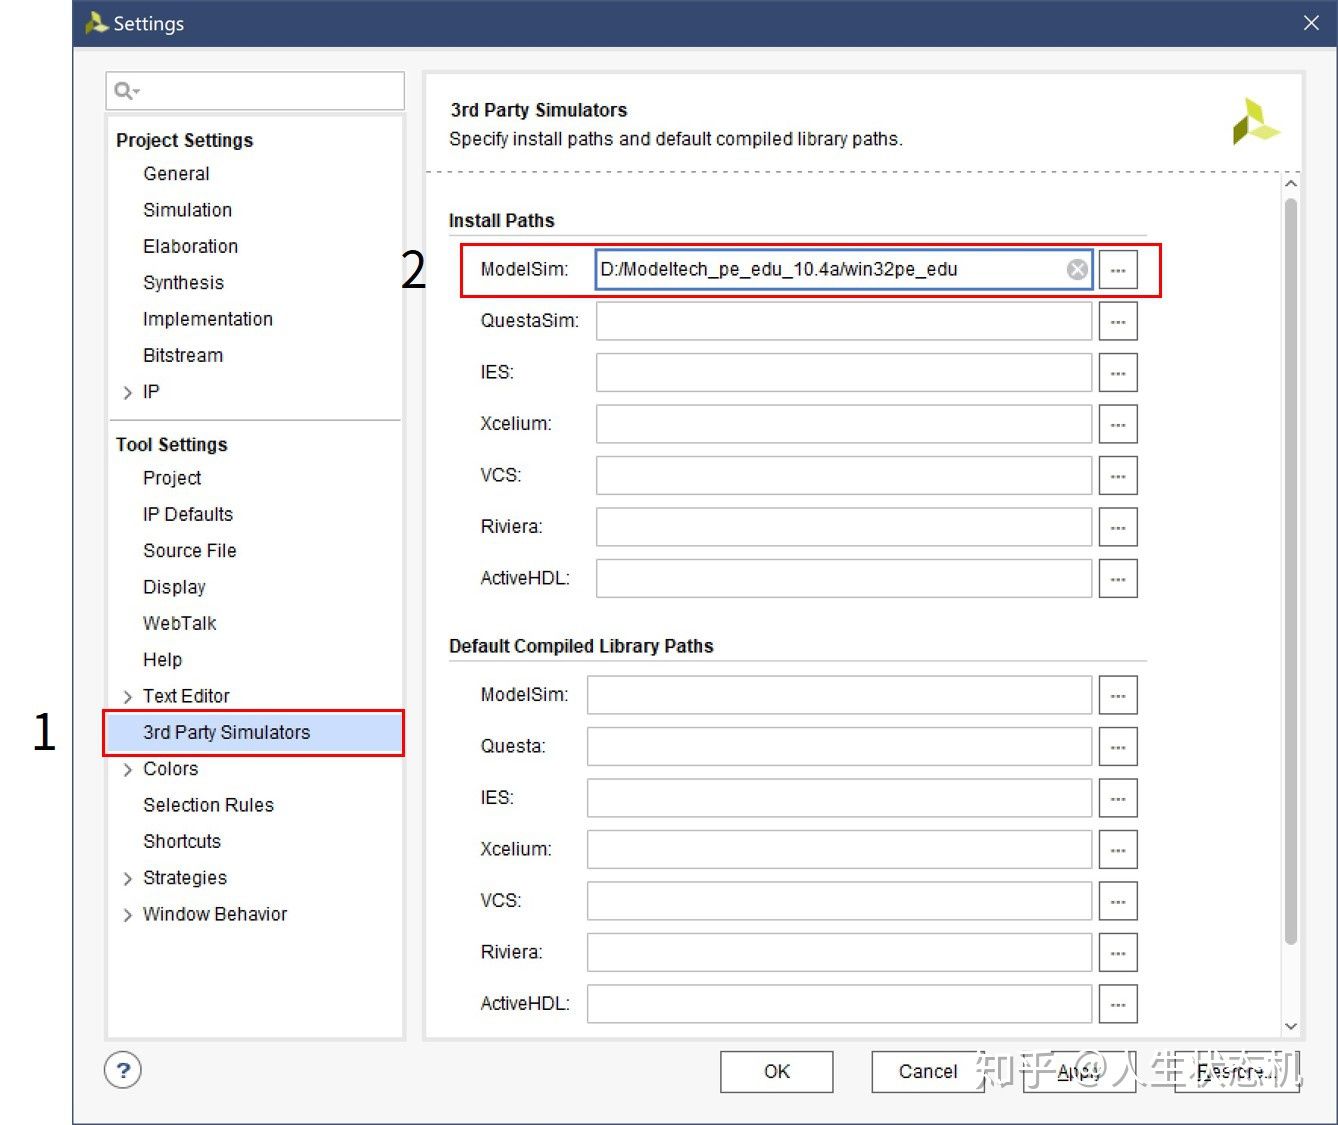The height and width of the screenshot is (1125, 1338).
Task: Expand the Window Behavior node
Action: click(127, 915)
